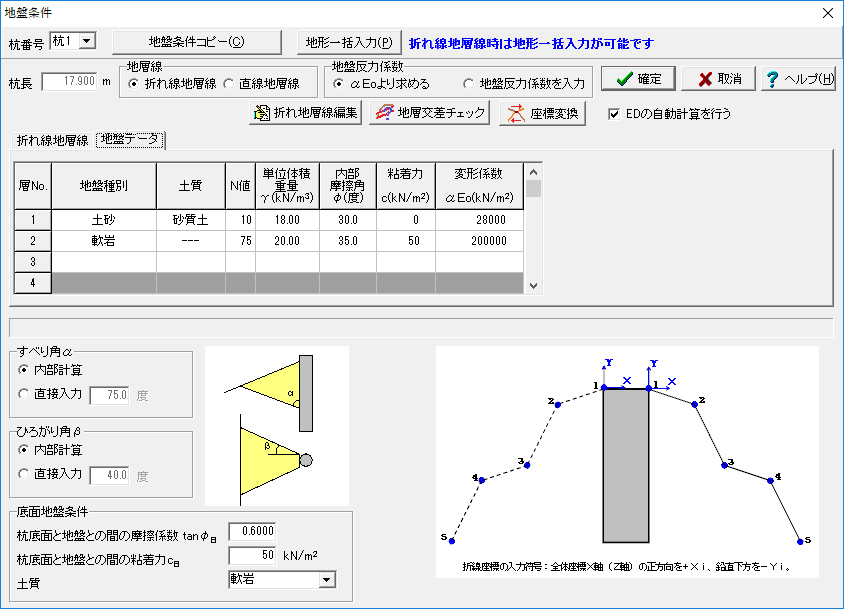The image size is (844, 609).
Task: Cancel with the 取消 red X button
Action: click(x=718, y=79)
